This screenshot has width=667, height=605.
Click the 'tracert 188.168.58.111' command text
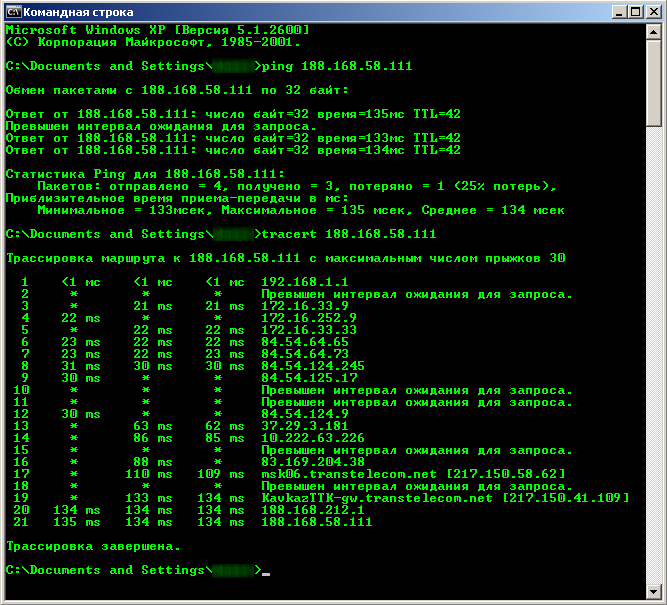click(348, 234)
